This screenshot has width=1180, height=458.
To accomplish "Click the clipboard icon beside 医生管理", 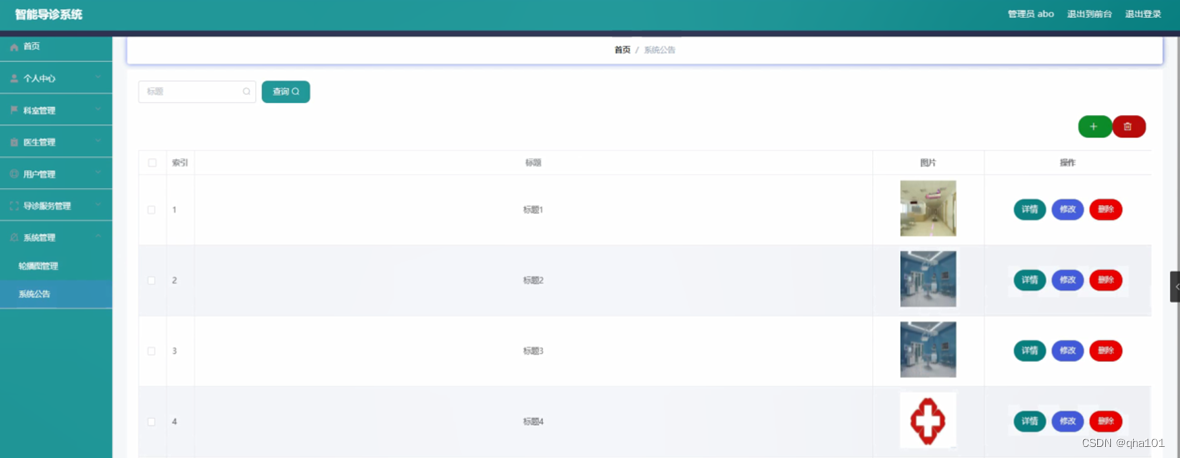I will 14,142.
